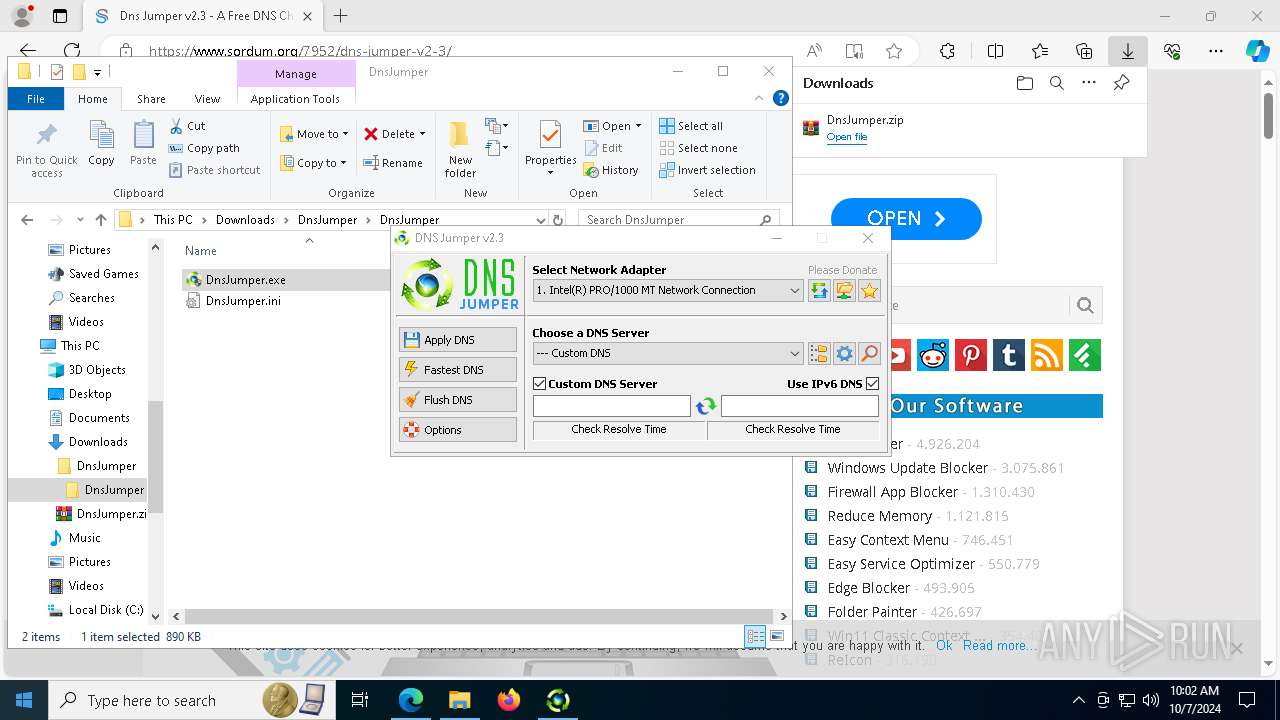This screenshot has width=1280, height=720.
Task: Open the File menu in File Explorer
Action: (x=36, y=99)
